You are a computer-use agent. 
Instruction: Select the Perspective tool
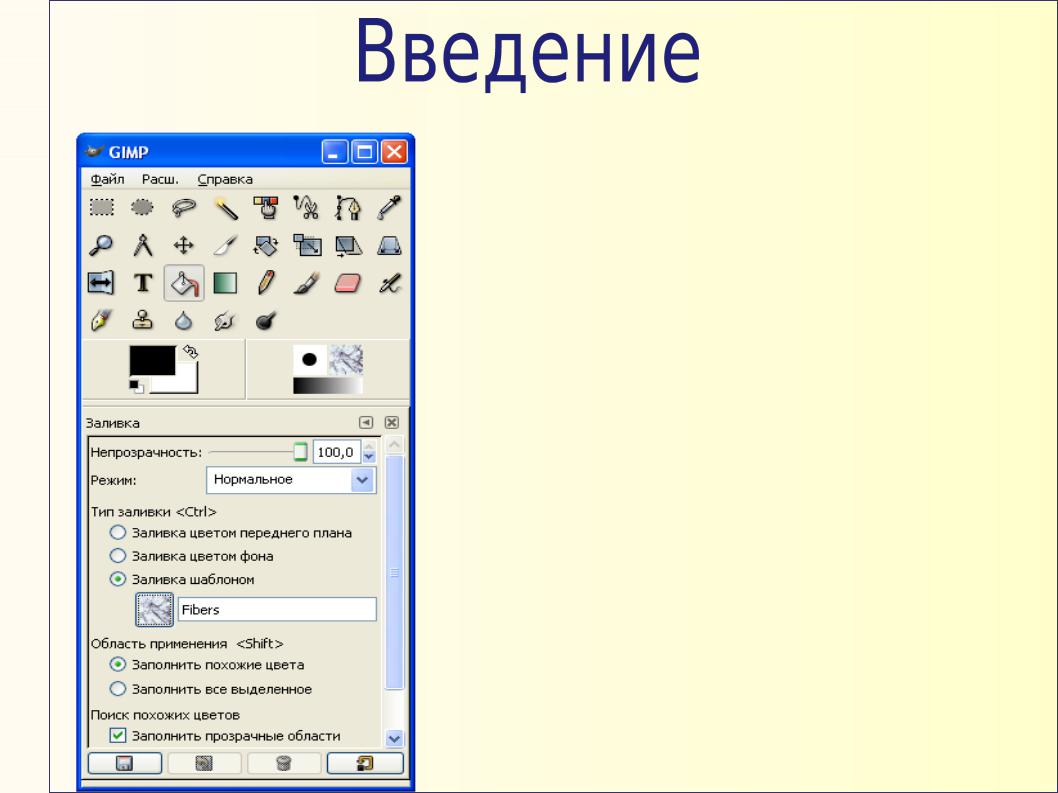pos(389,245)
